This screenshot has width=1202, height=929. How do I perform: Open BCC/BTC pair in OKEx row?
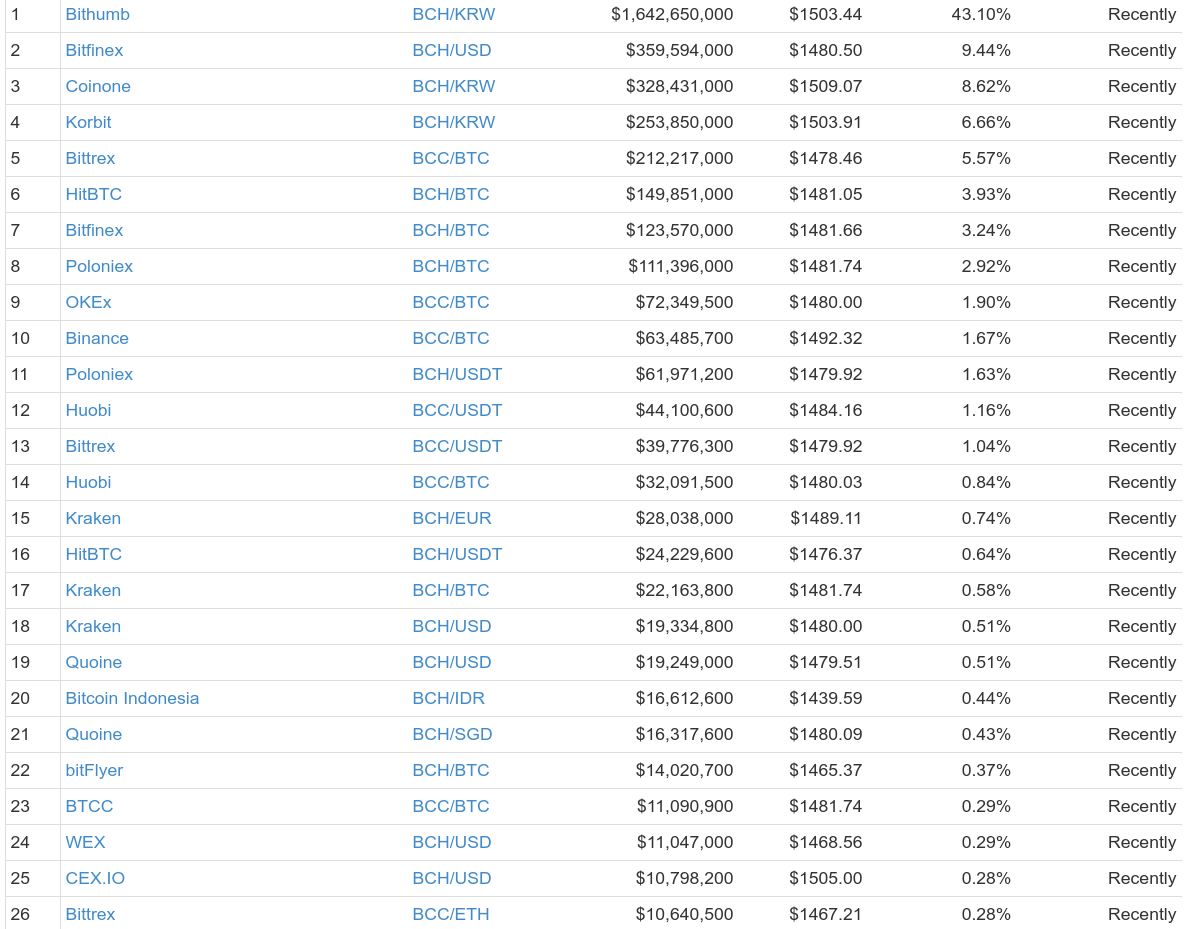pos(450,302)
